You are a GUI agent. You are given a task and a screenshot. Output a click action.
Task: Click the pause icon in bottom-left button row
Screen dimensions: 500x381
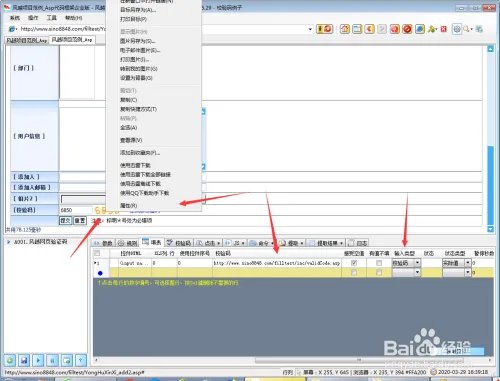tap(53, 360)
